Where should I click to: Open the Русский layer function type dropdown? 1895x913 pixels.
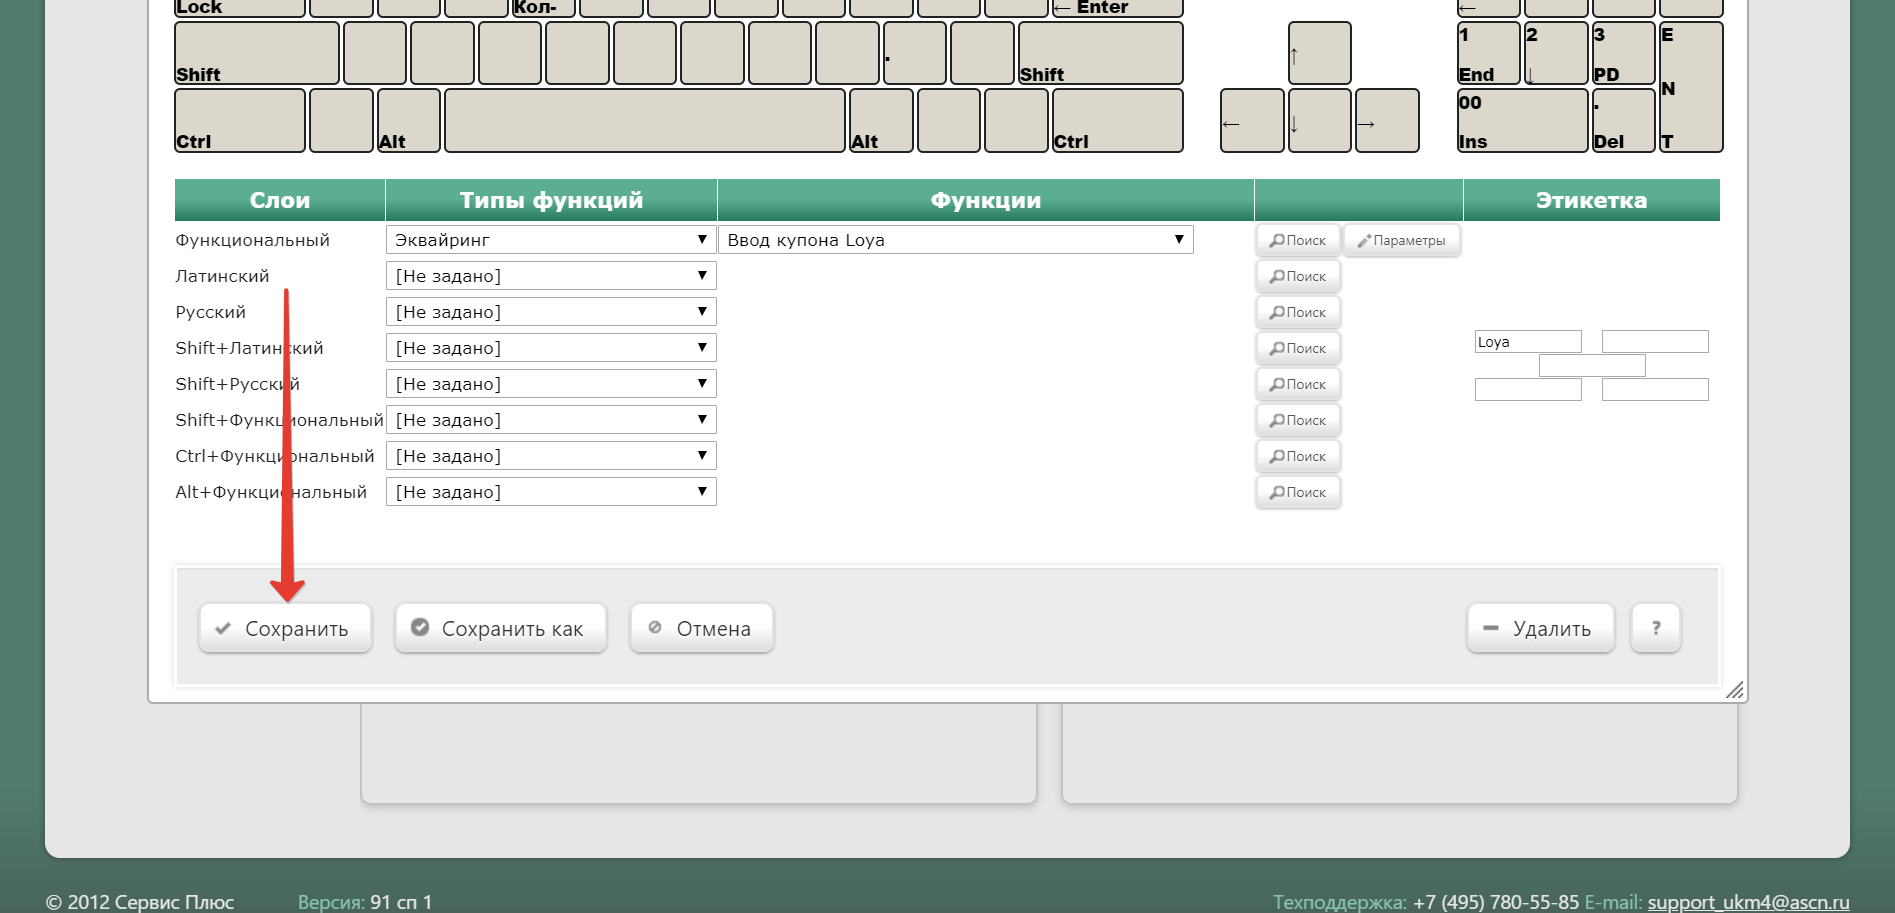551,312
